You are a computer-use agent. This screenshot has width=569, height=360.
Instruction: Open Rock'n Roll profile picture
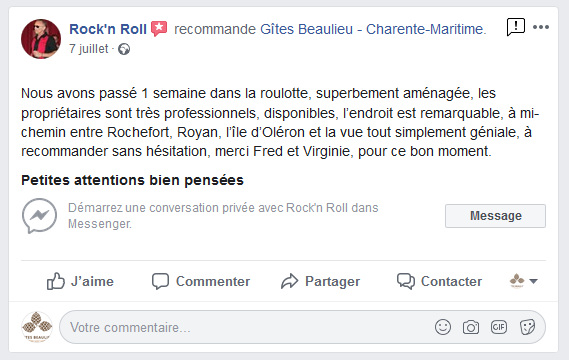(41, 39)
